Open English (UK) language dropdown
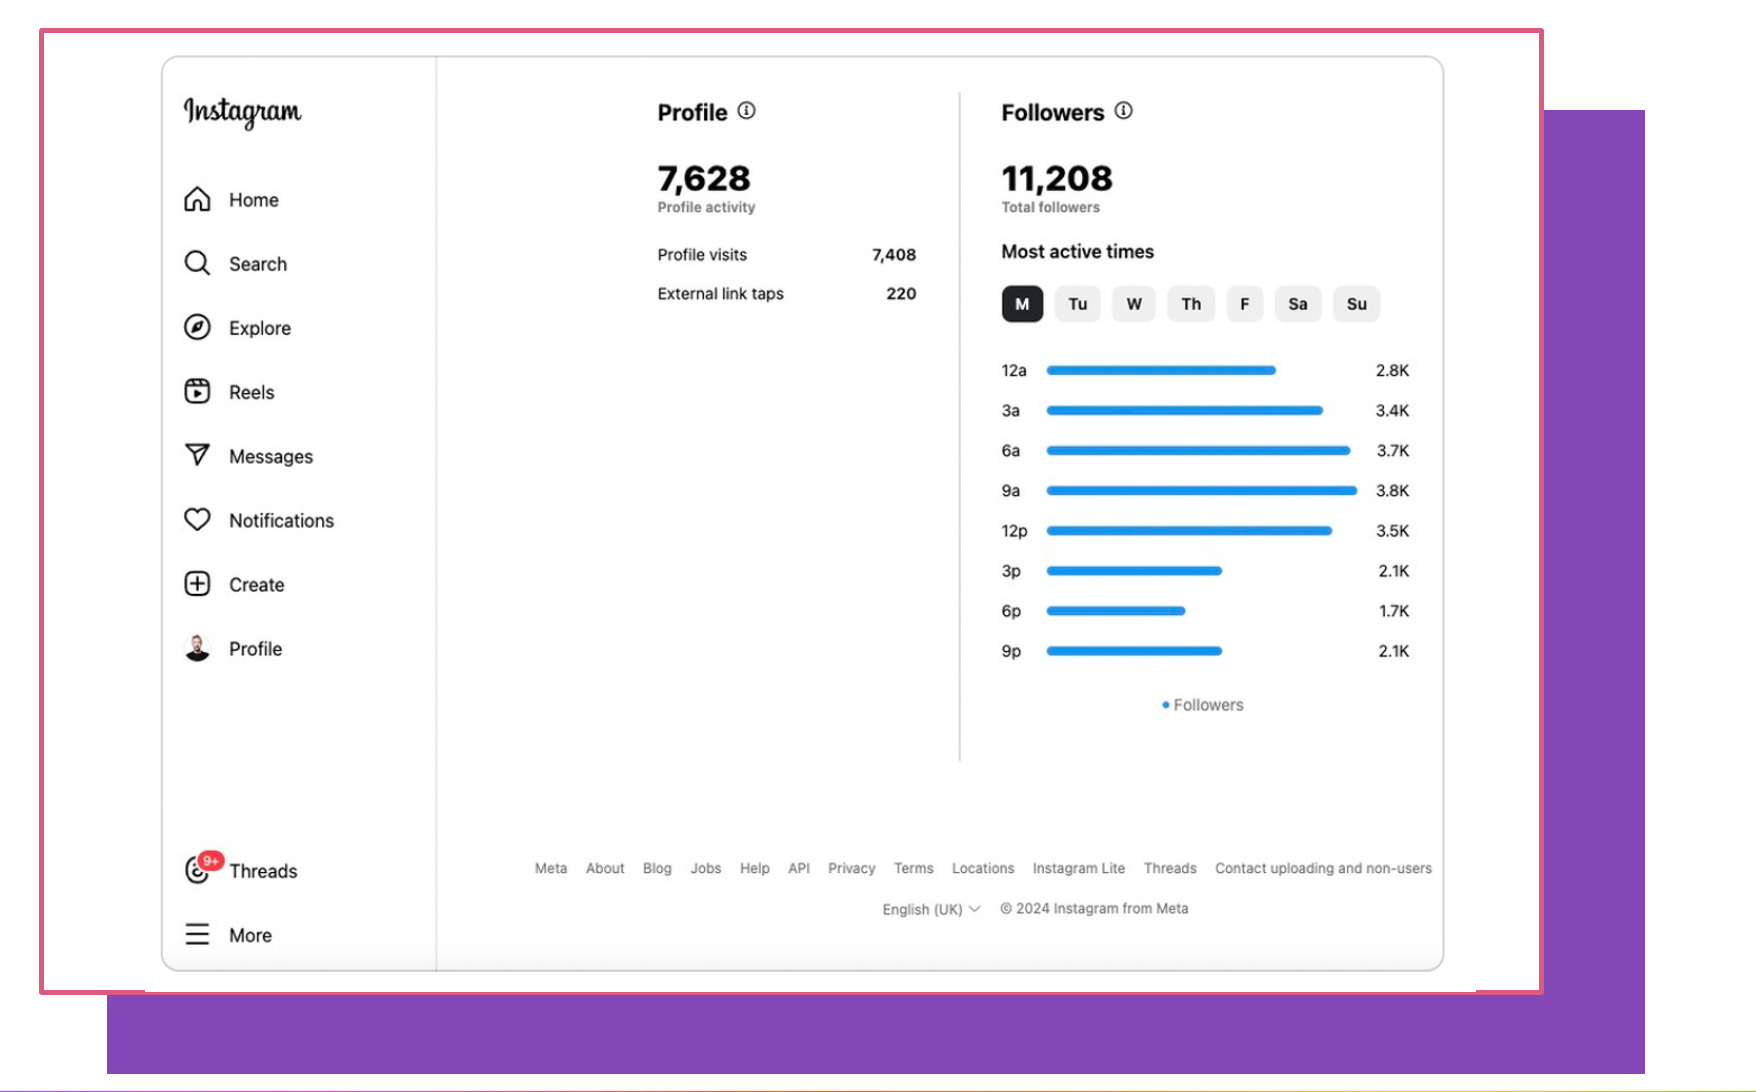The image size is (1756, 1092). (x=931, y=909)
